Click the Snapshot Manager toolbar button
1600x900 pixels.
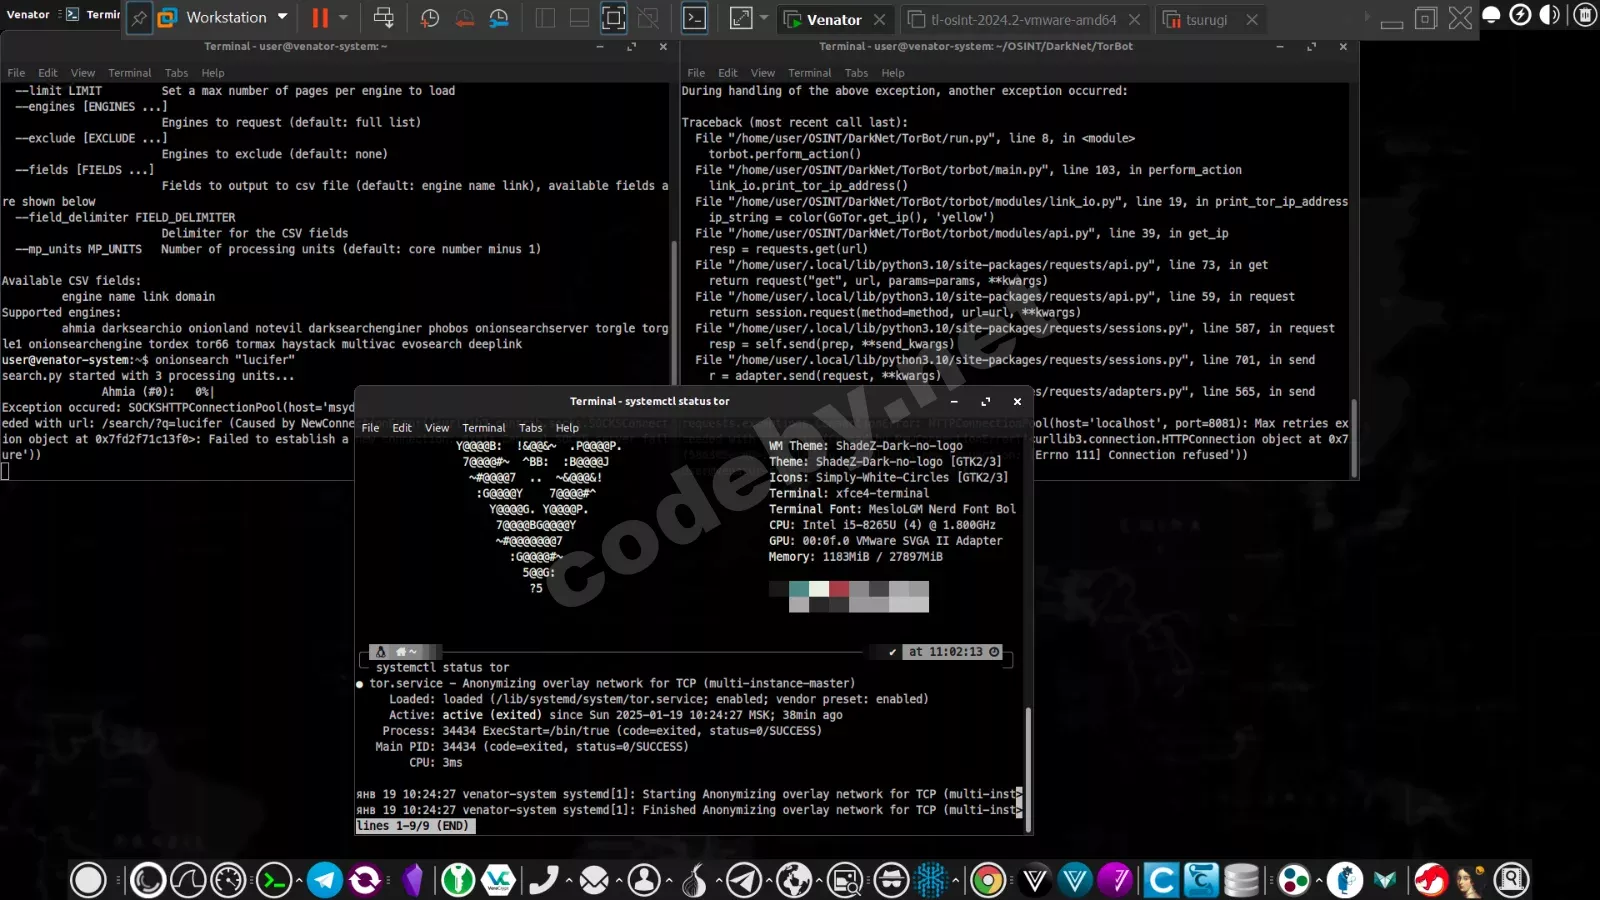(x=498, y=18)
